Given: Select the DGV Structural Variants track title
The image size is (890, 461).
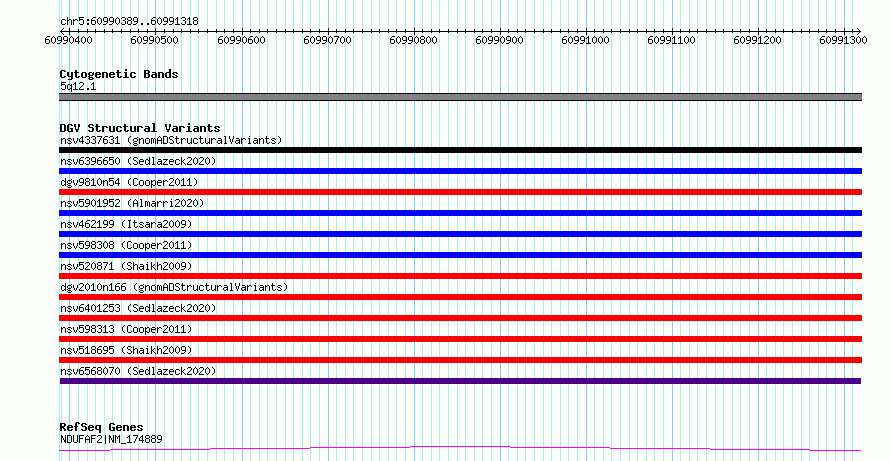Looking at the screenshot, I should (140, 128).
